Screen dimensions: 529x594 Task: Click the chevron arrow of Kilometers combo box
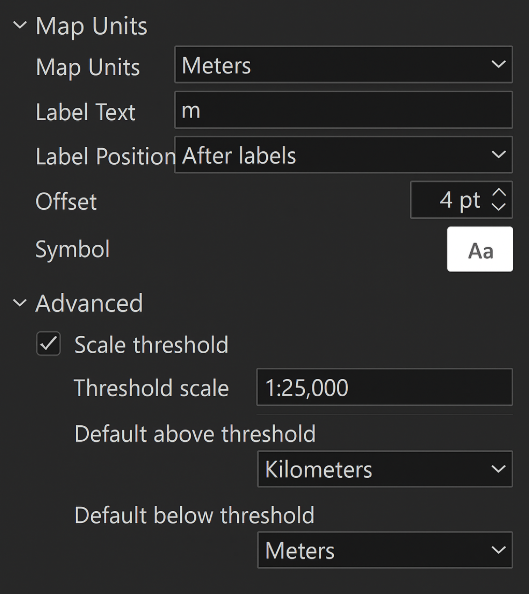[x=498, y=469]
